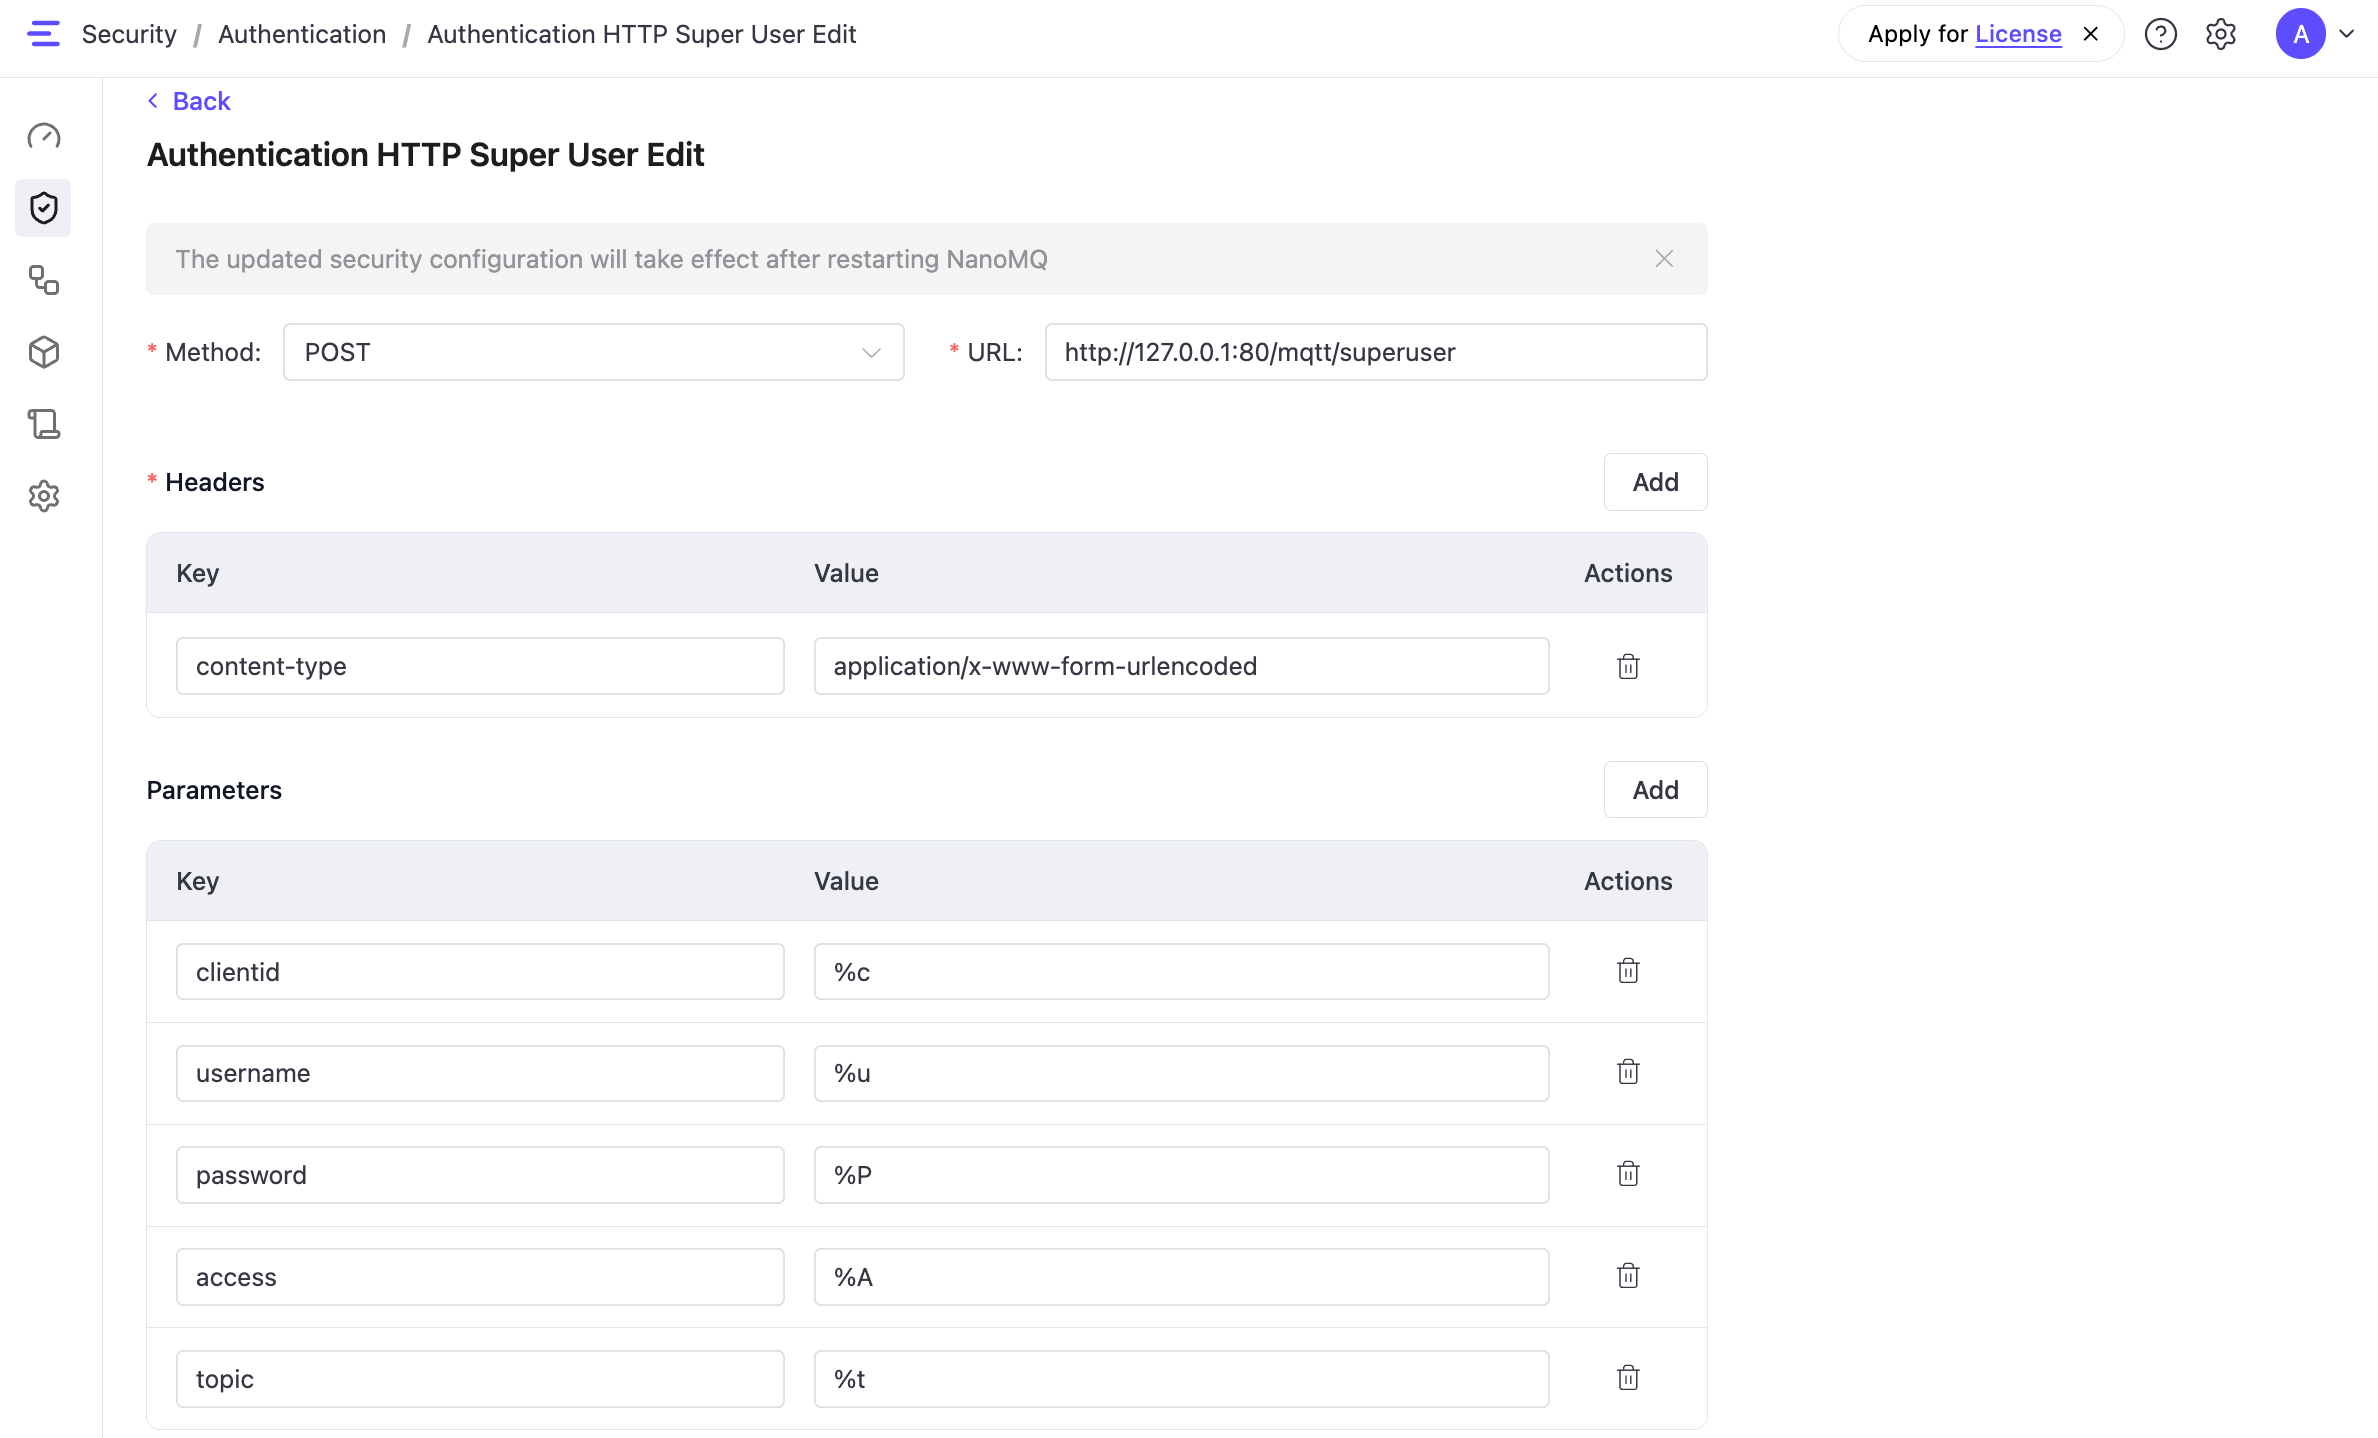The image size is (2378, 1438).
Task: Open the sidebar settings gear icon
Action: 44,496
